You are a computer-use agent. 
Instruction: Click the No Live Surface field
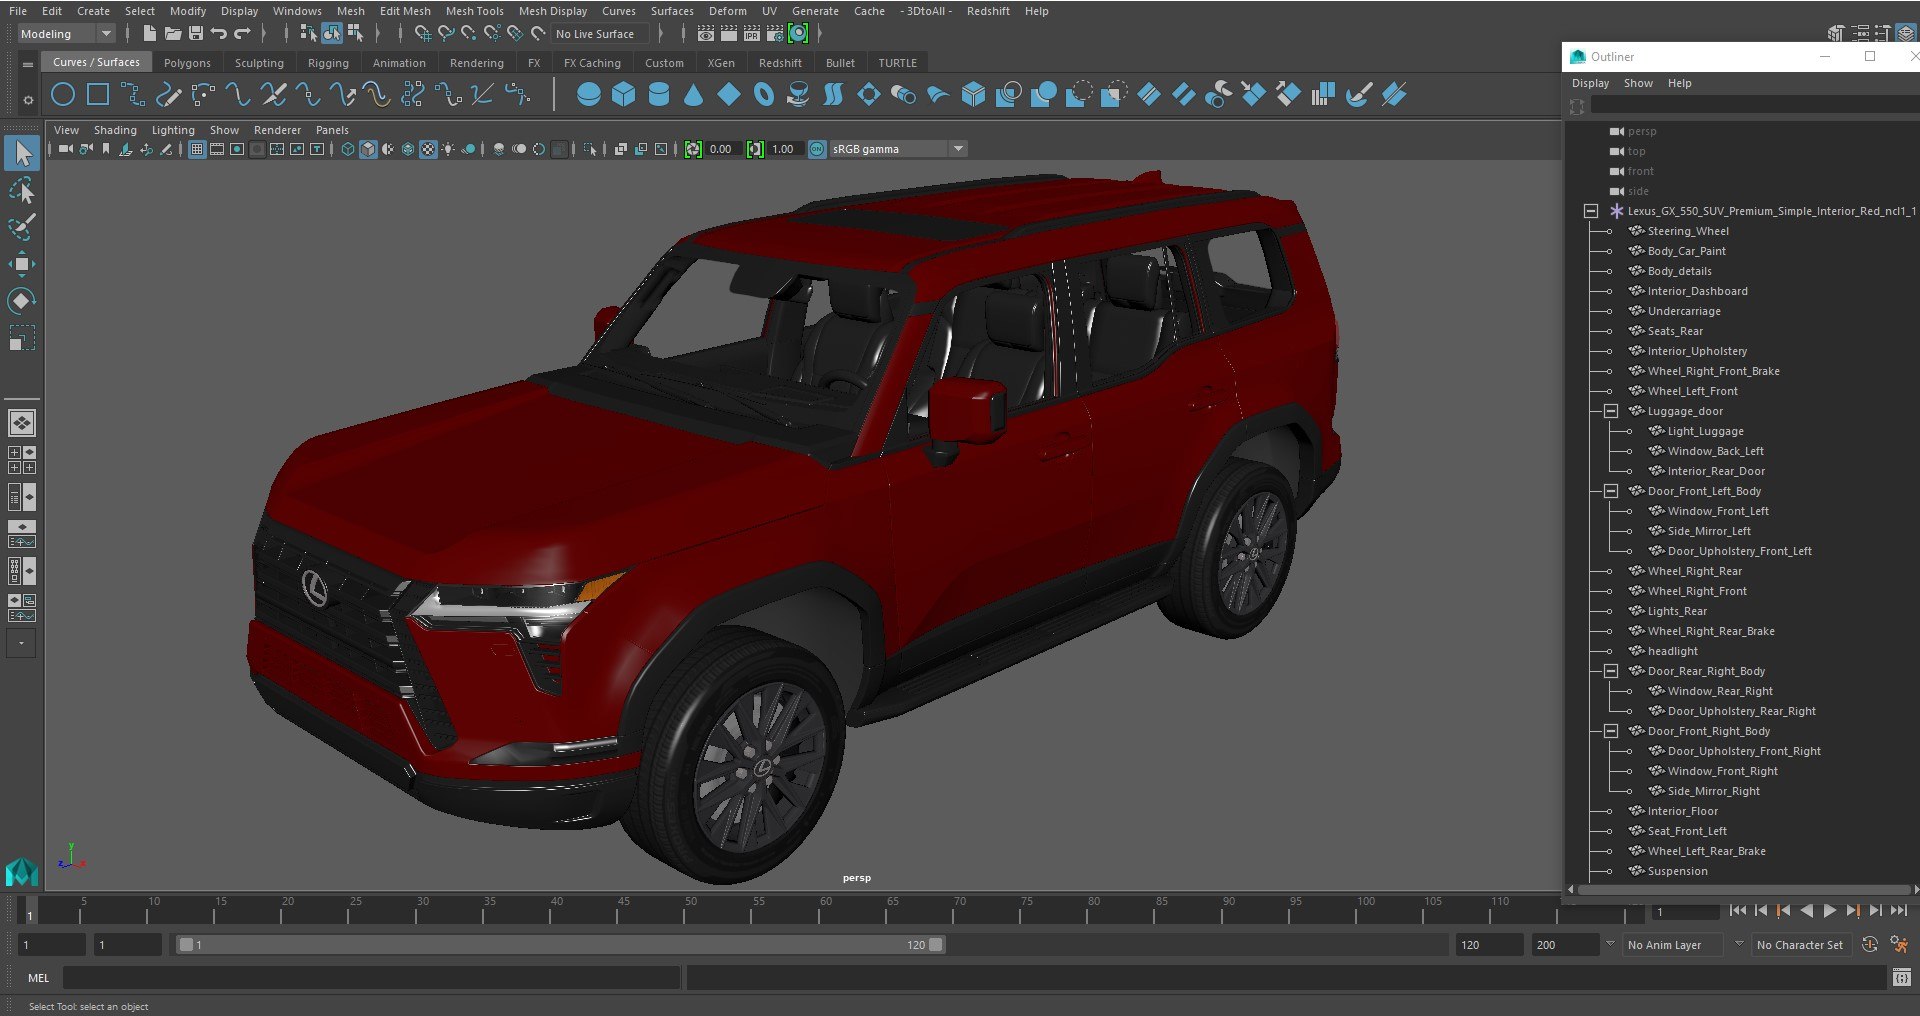pos(600,34)
